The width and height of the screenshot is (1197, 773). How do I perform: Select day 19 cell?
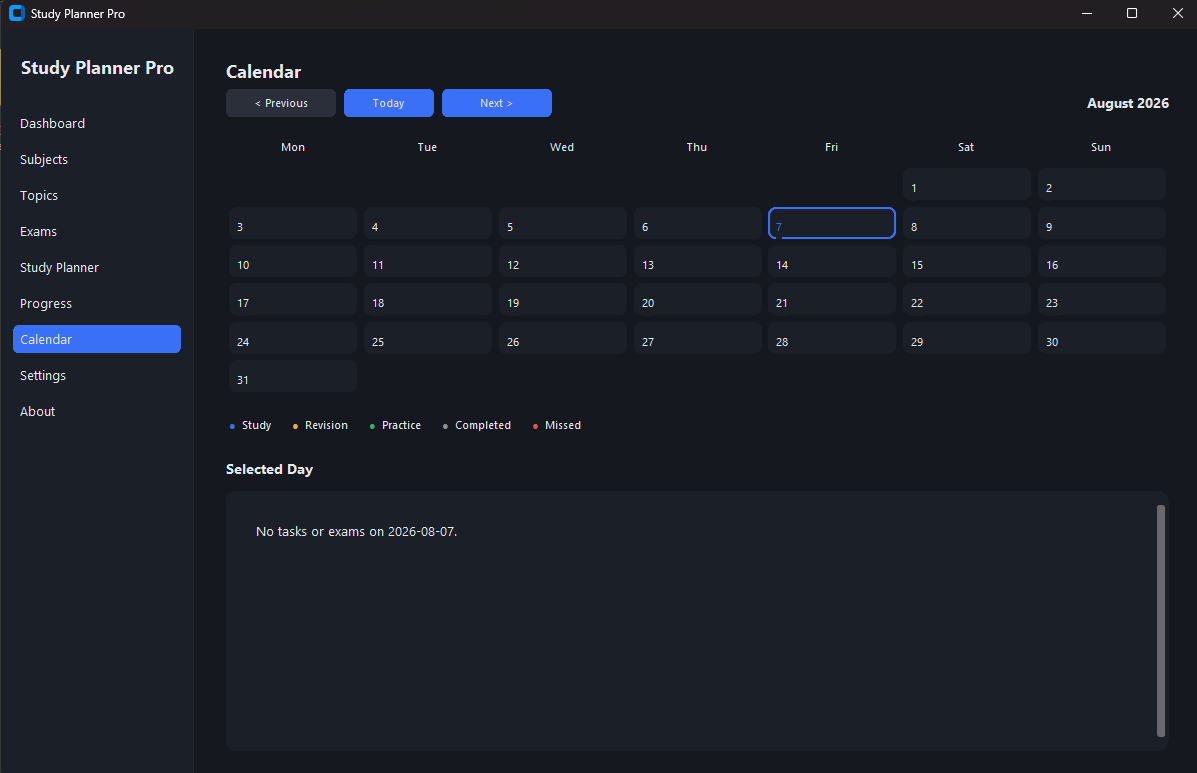[x=563, y=300]
